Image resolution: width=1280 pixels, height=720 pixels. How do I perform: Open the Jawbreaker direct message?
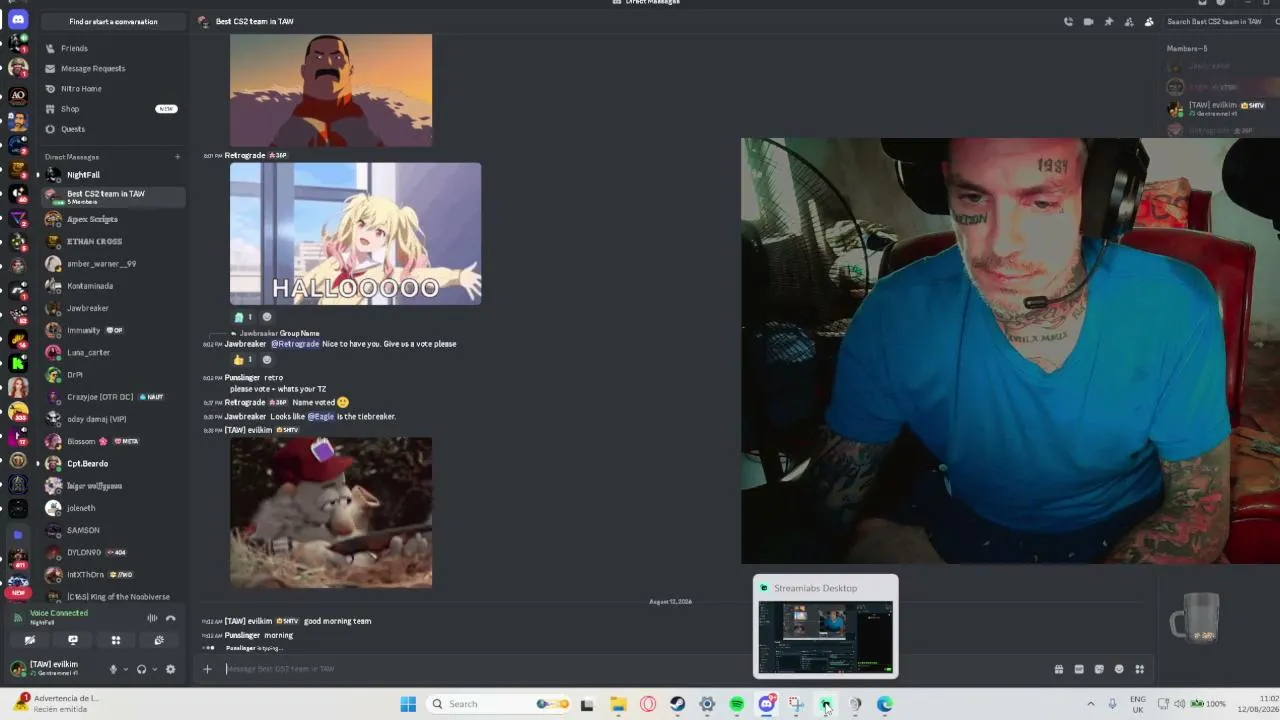(x=112, y=308)
